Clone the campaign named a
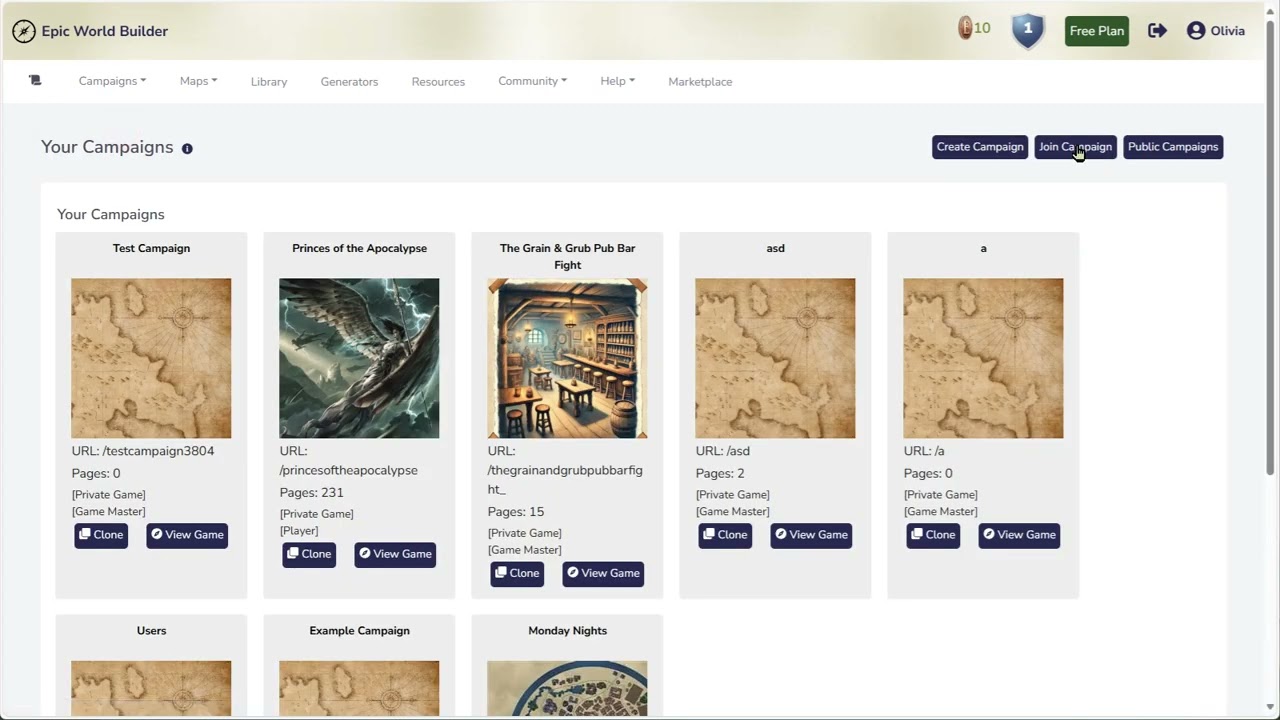Image resolution: width=1280 pixels, height=720 pixels. click(x=933, y=535)
